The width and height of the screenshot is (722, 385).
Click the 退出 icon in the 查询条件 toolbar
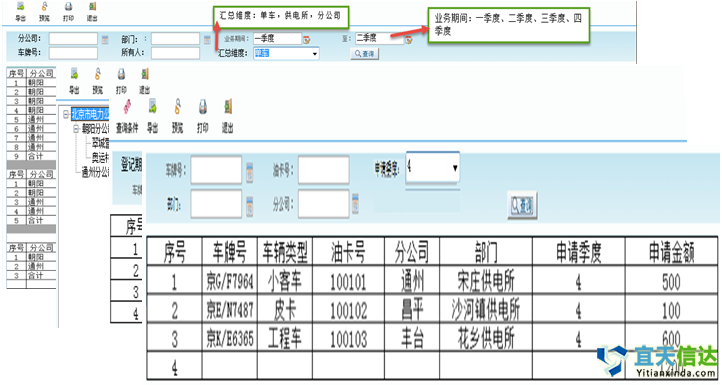[x=227, y=116]
